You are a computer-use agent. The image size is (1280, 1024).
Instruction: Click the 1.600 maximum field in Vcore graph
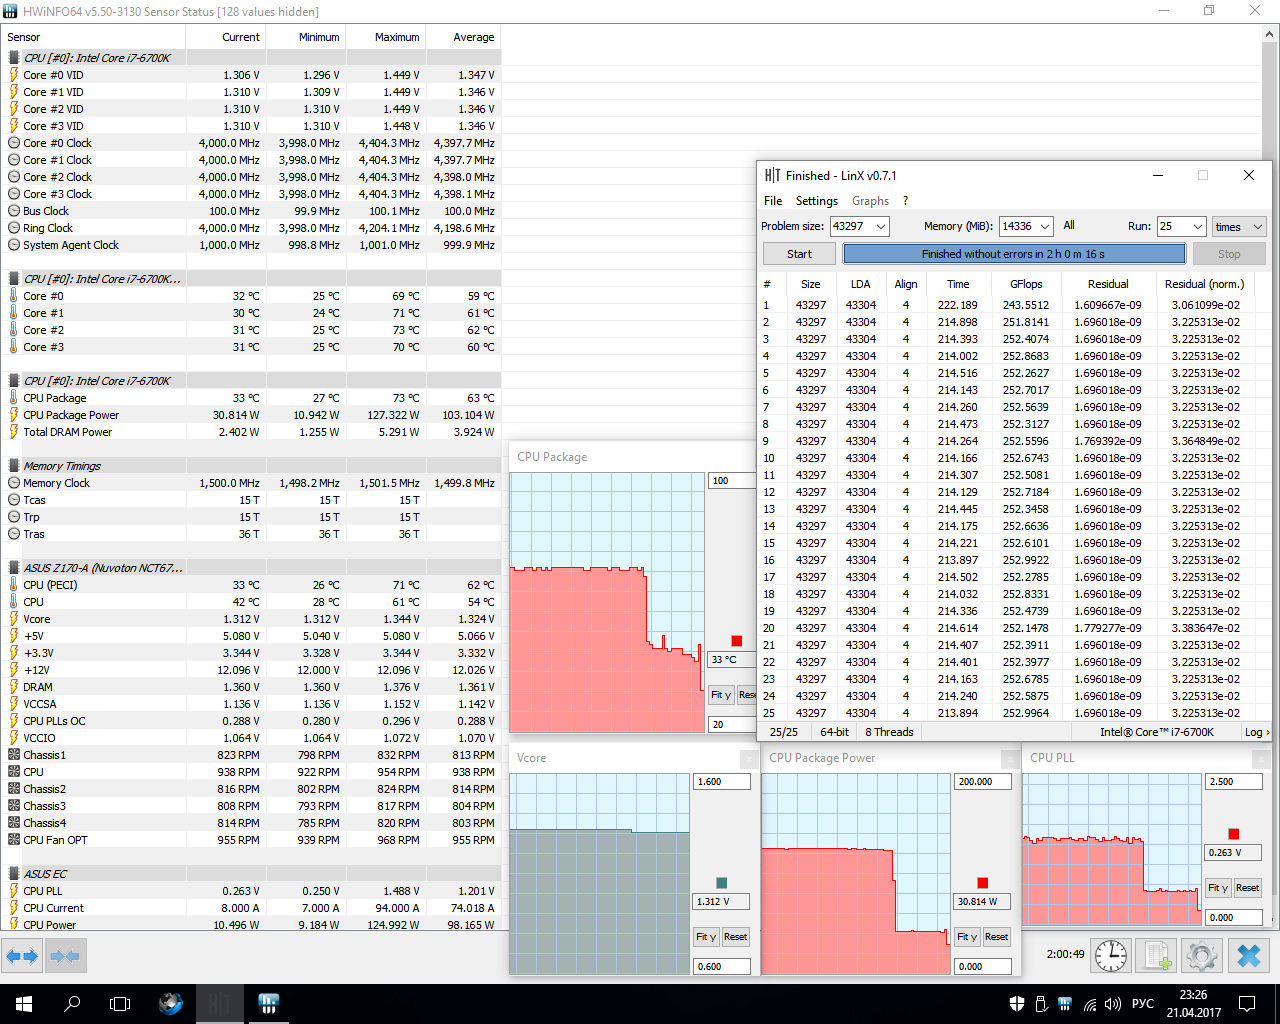click(x=722, y=782)
